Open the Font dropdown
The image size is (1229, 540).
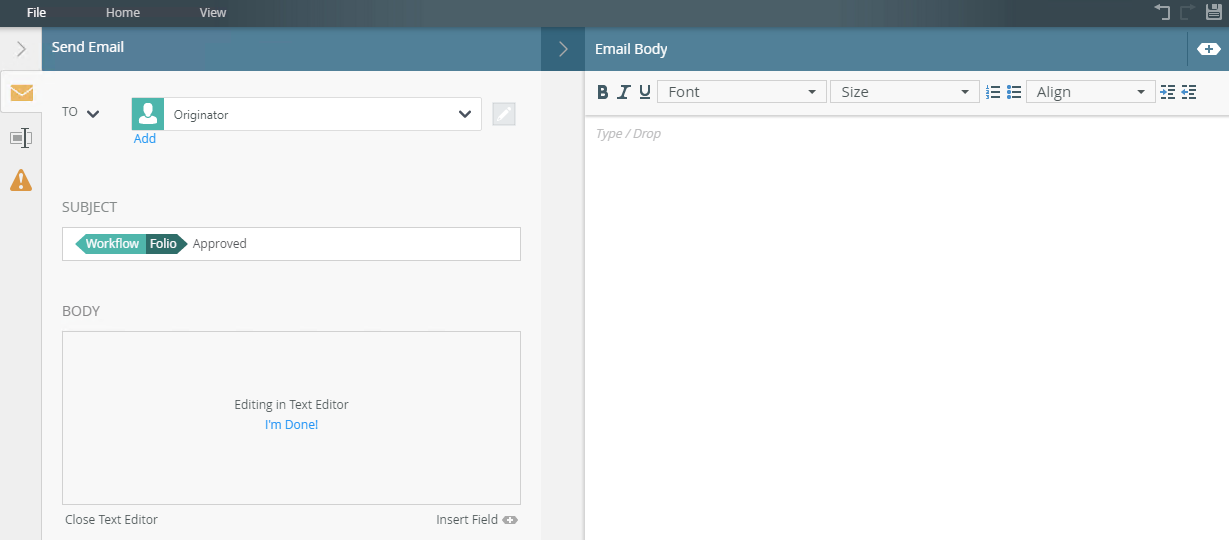pyautogui.click(x=741, y=92)
